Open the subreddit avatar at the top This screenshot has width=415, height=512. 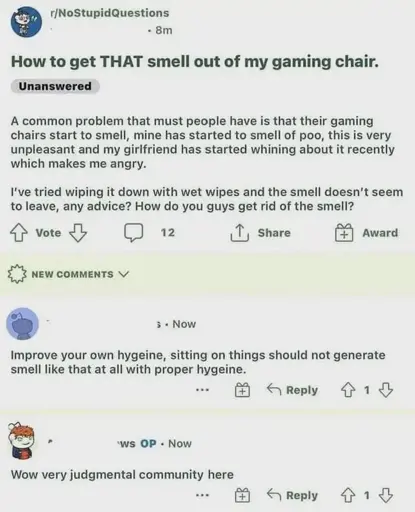[x=27, y=22]
